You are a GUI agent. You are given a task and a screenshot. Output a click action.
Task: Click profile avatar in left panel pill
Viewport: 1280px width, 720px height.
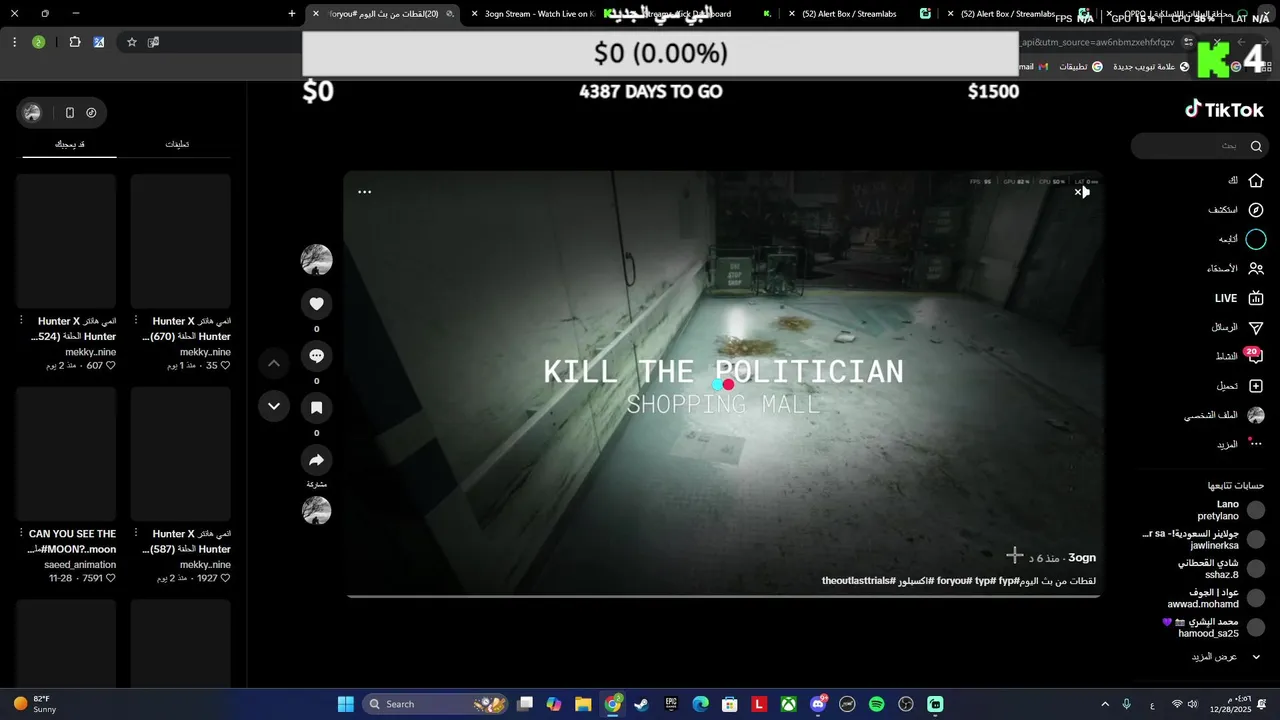[x=33, y=113]
